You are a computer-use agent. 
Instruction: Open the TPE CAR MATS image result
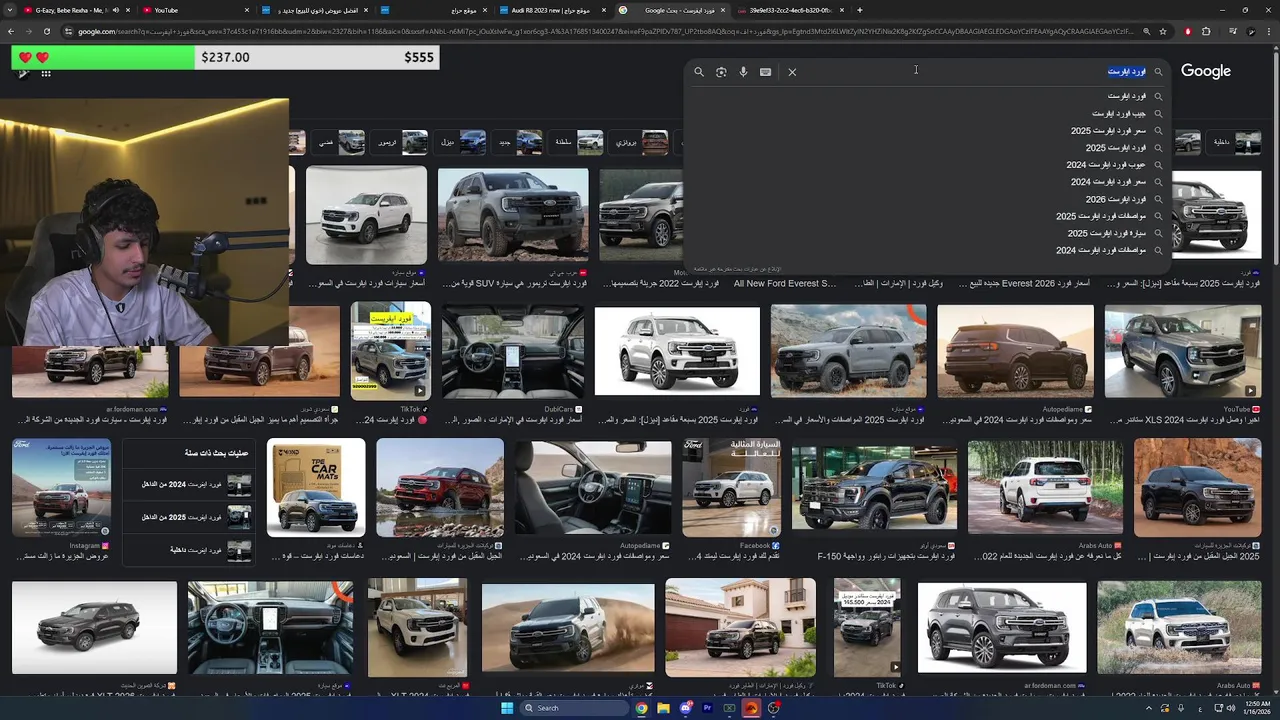(316, 488)
